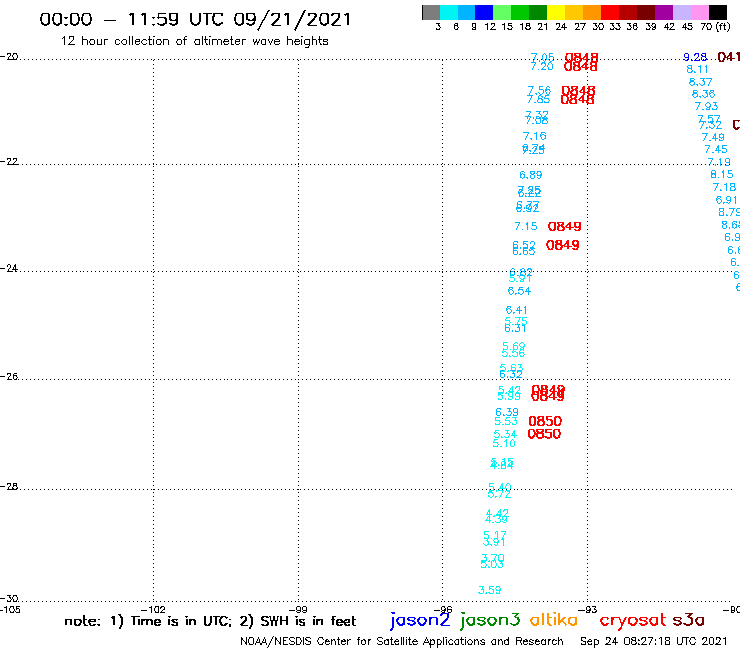Click longitude axis label '-93'
Viewport: 740px width, 650px height.
[588, 609]
